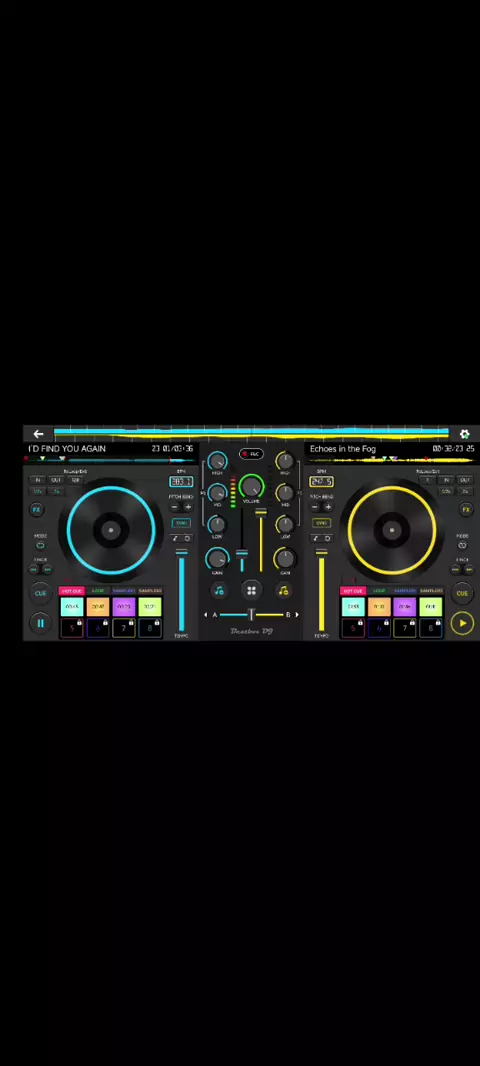Skip to previous track on left deck
This screenshot has width=480, height=1066.
[x=34, y=570]
